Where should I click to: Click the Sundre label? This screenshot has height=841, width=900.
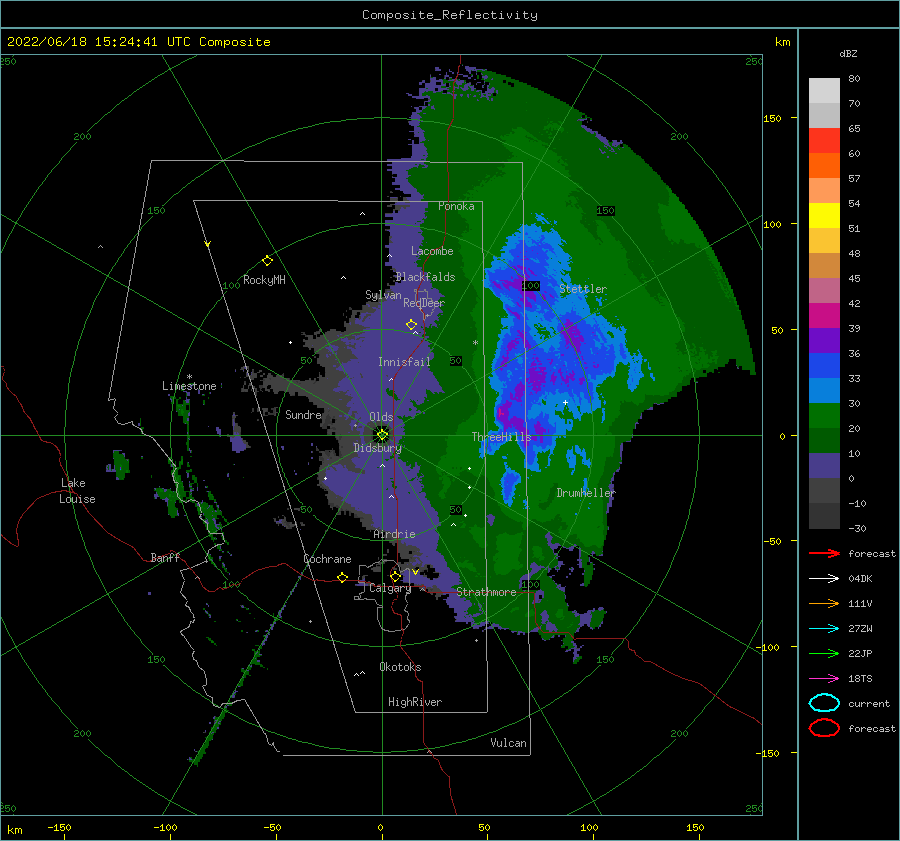coord(304,414)
